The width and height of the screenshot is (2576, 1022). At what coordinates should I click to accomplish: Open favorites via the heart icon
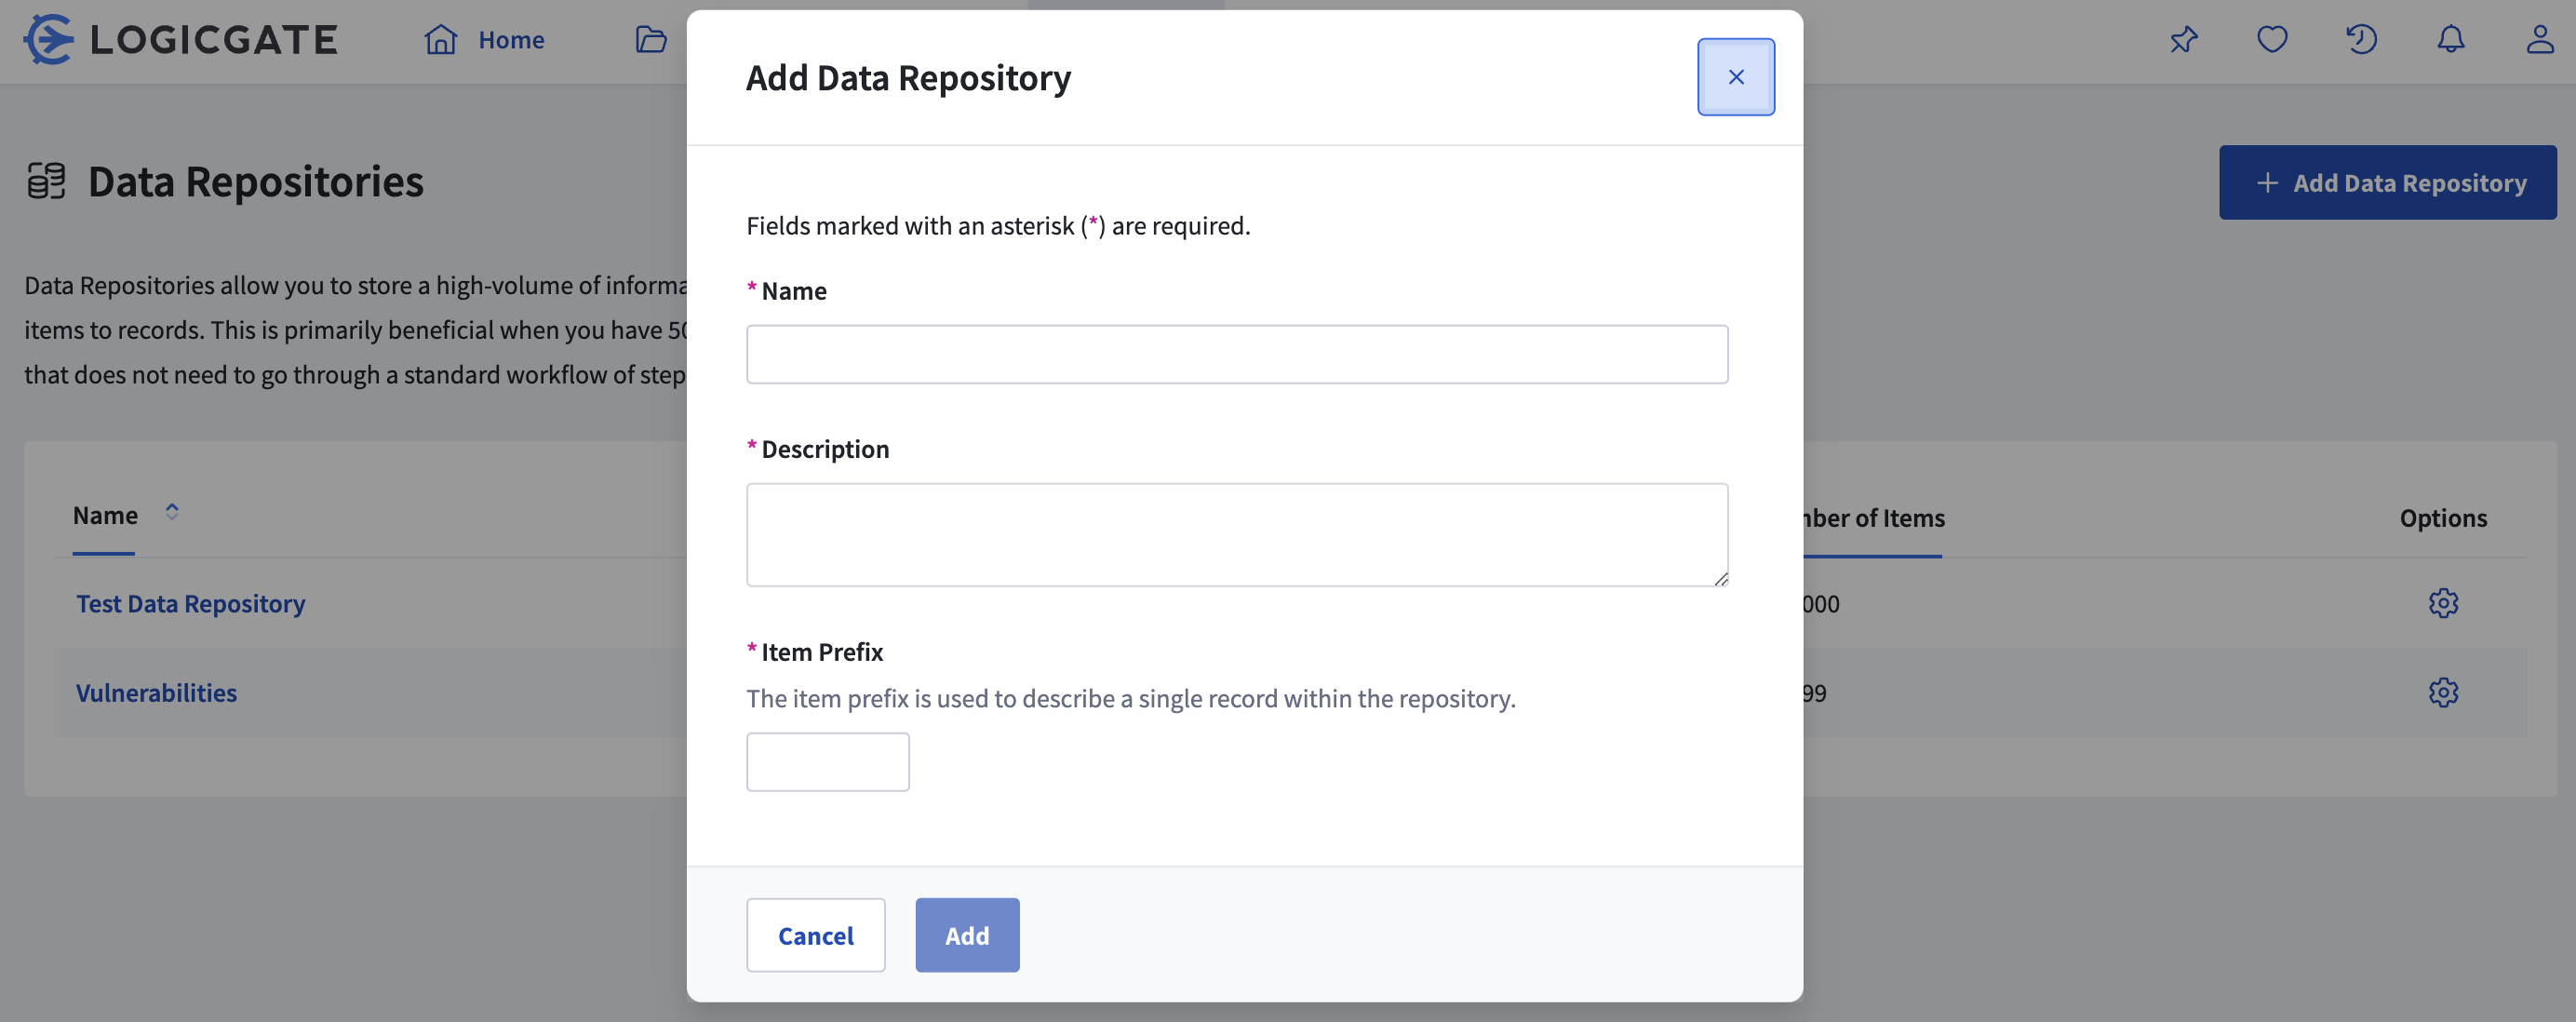click(2273, 40)
